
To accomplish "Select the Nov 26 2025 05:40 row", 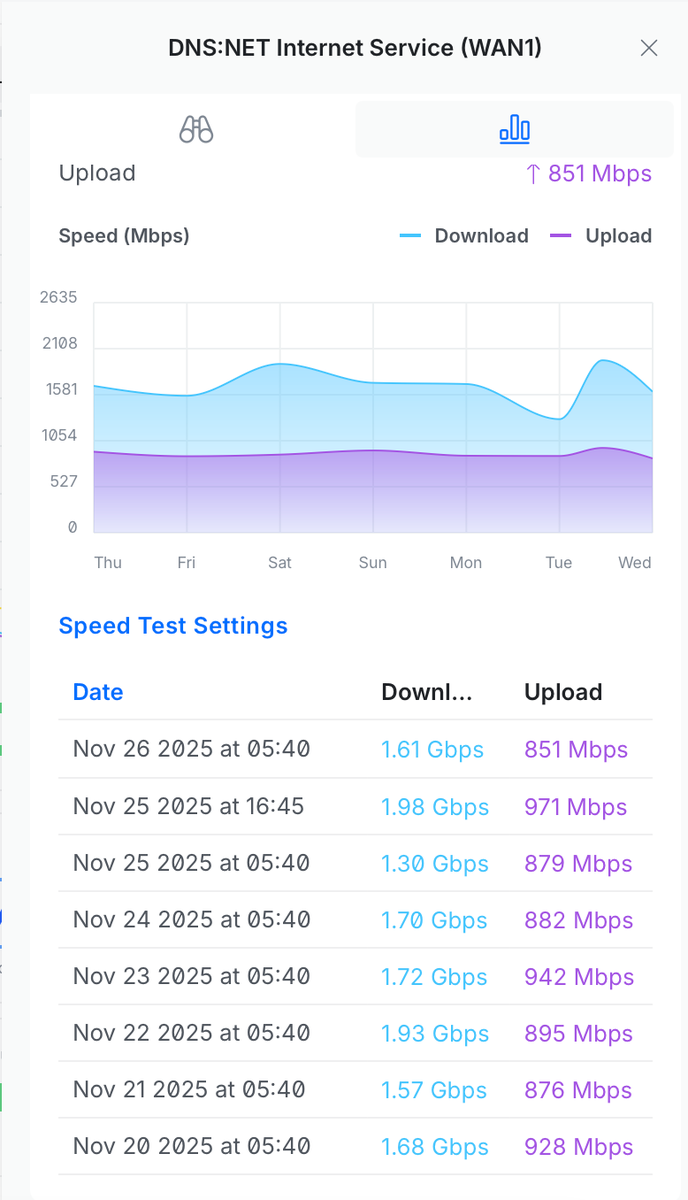I will click(355, 749).
